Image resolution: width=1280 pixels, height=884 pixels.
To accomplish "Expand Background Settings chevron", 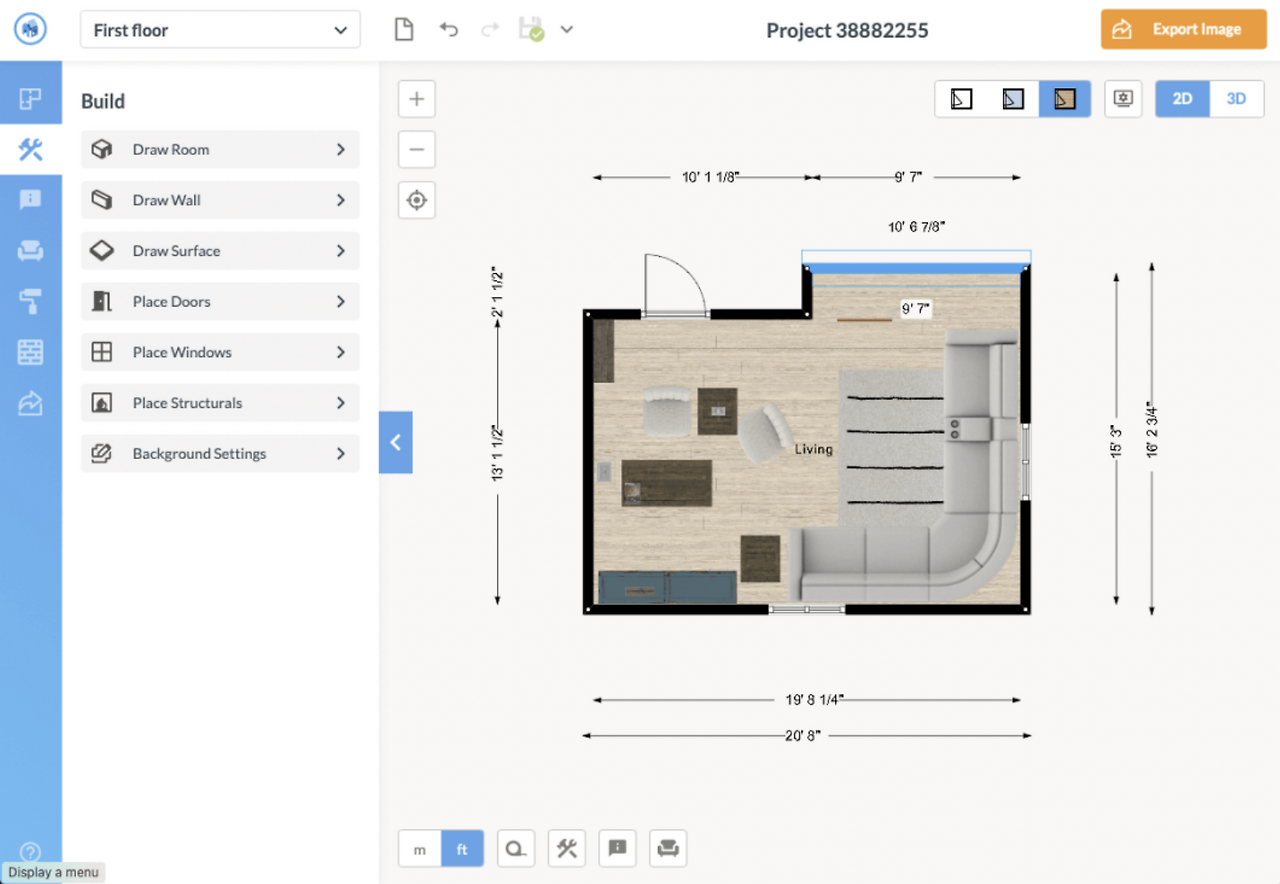I will [341, 453].
